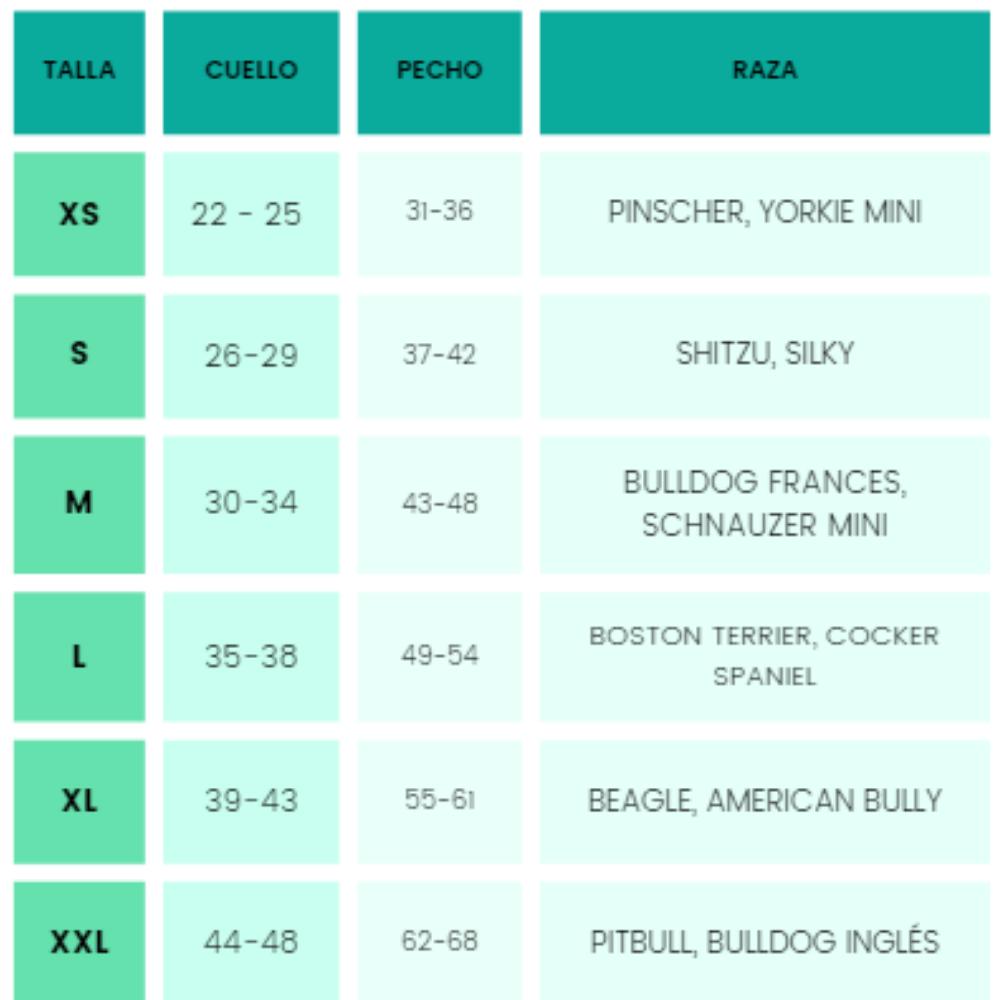
Task: Select the BULLDOG FRANCES, SCHNAUZER MINI cell
Action: (765, 504)
